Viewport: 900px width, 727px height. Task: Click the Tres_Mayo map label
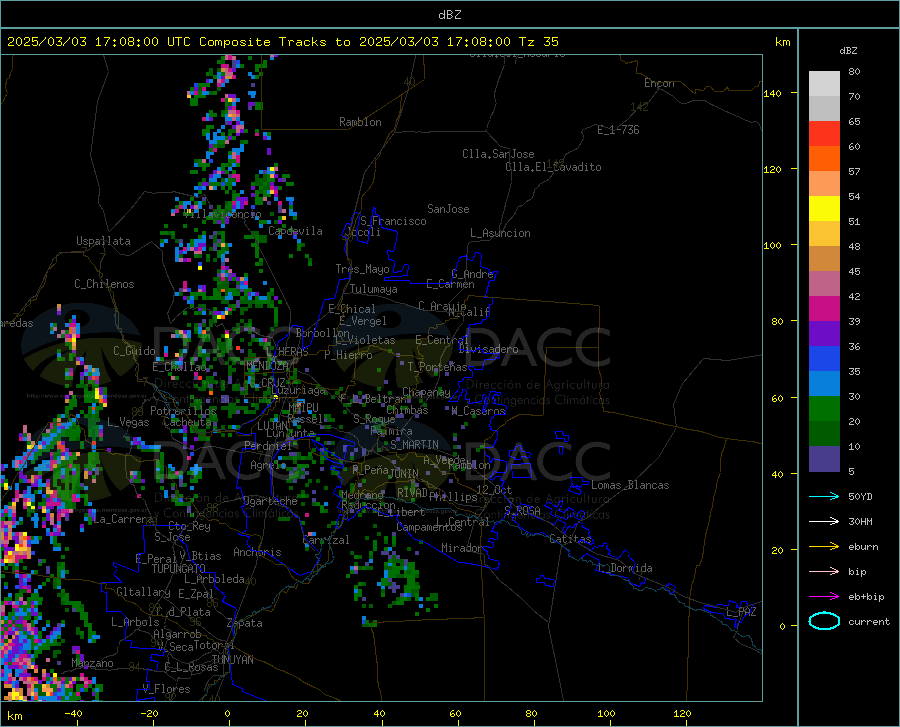[x=362, y=269]
